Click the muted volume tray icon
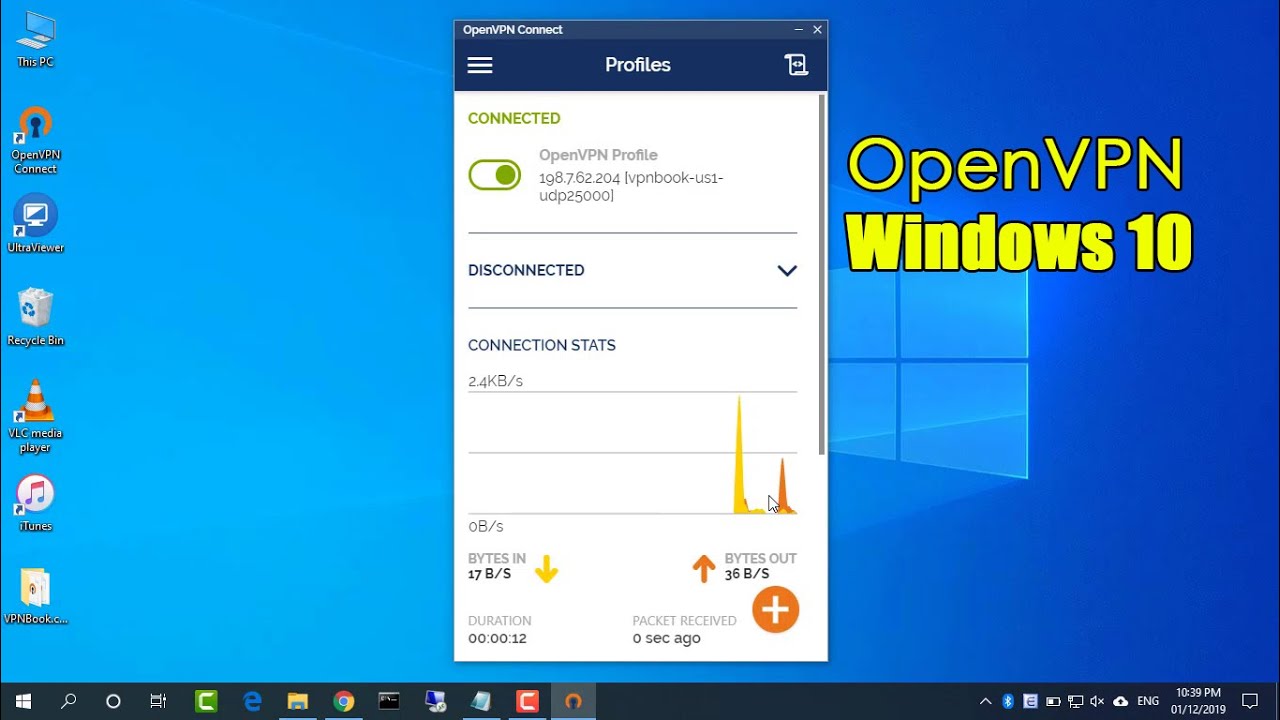Screen dimensions: 1280x720 tap(1097, 701)
